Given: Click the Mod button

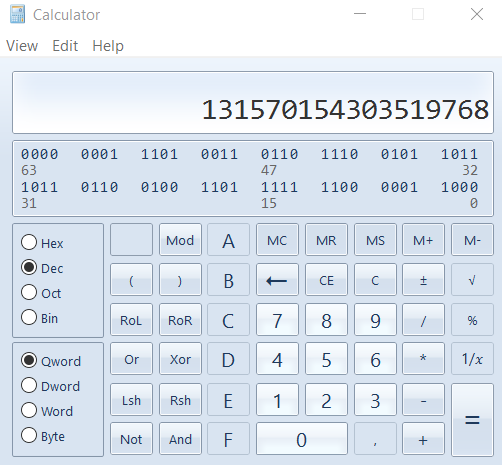Looking at the screenshot, I should pyautogui.click(x=180, y=240).
